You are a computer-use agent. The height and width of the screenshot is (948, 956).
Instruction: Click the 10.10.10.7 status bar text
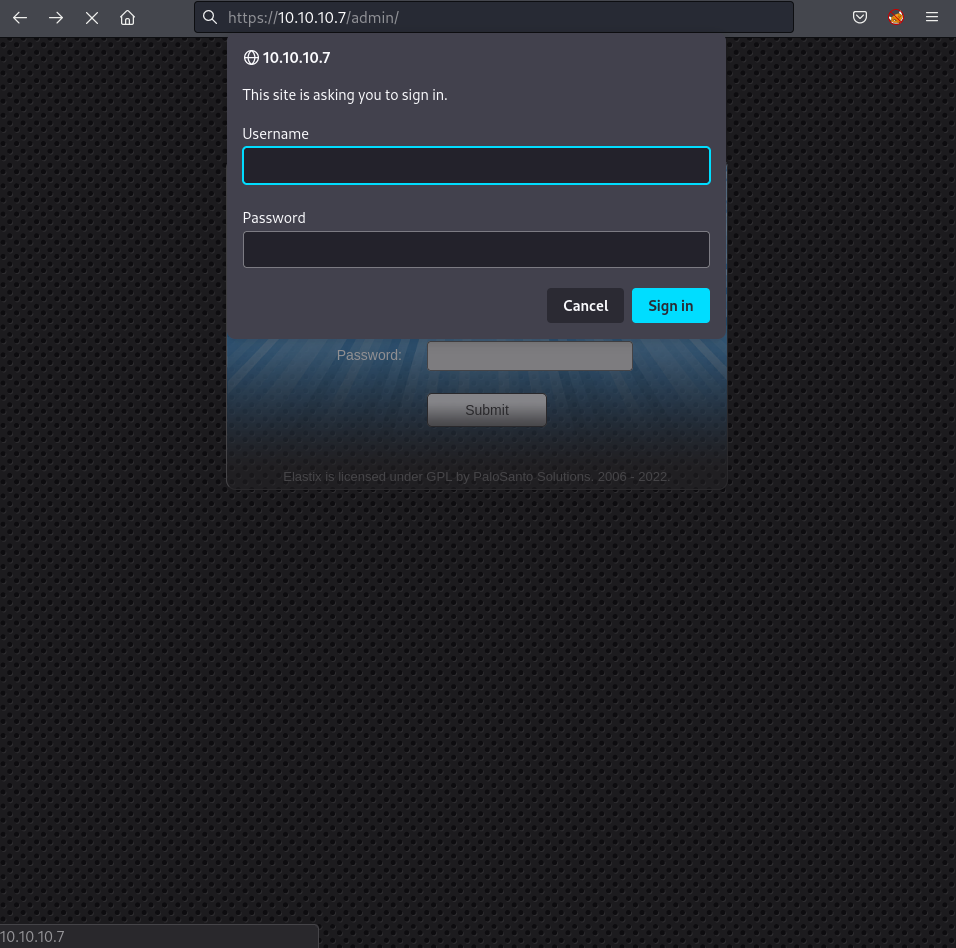pyautogui.click(x=33, y=937)
